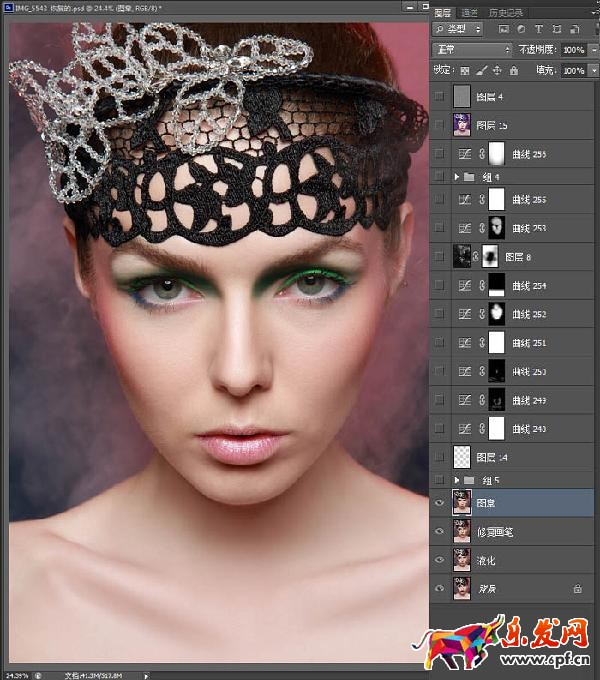Click the adjustment layer filter icon
Image resolution: width=600 pixels, height=680 pixels.
(x=522, y=30)
